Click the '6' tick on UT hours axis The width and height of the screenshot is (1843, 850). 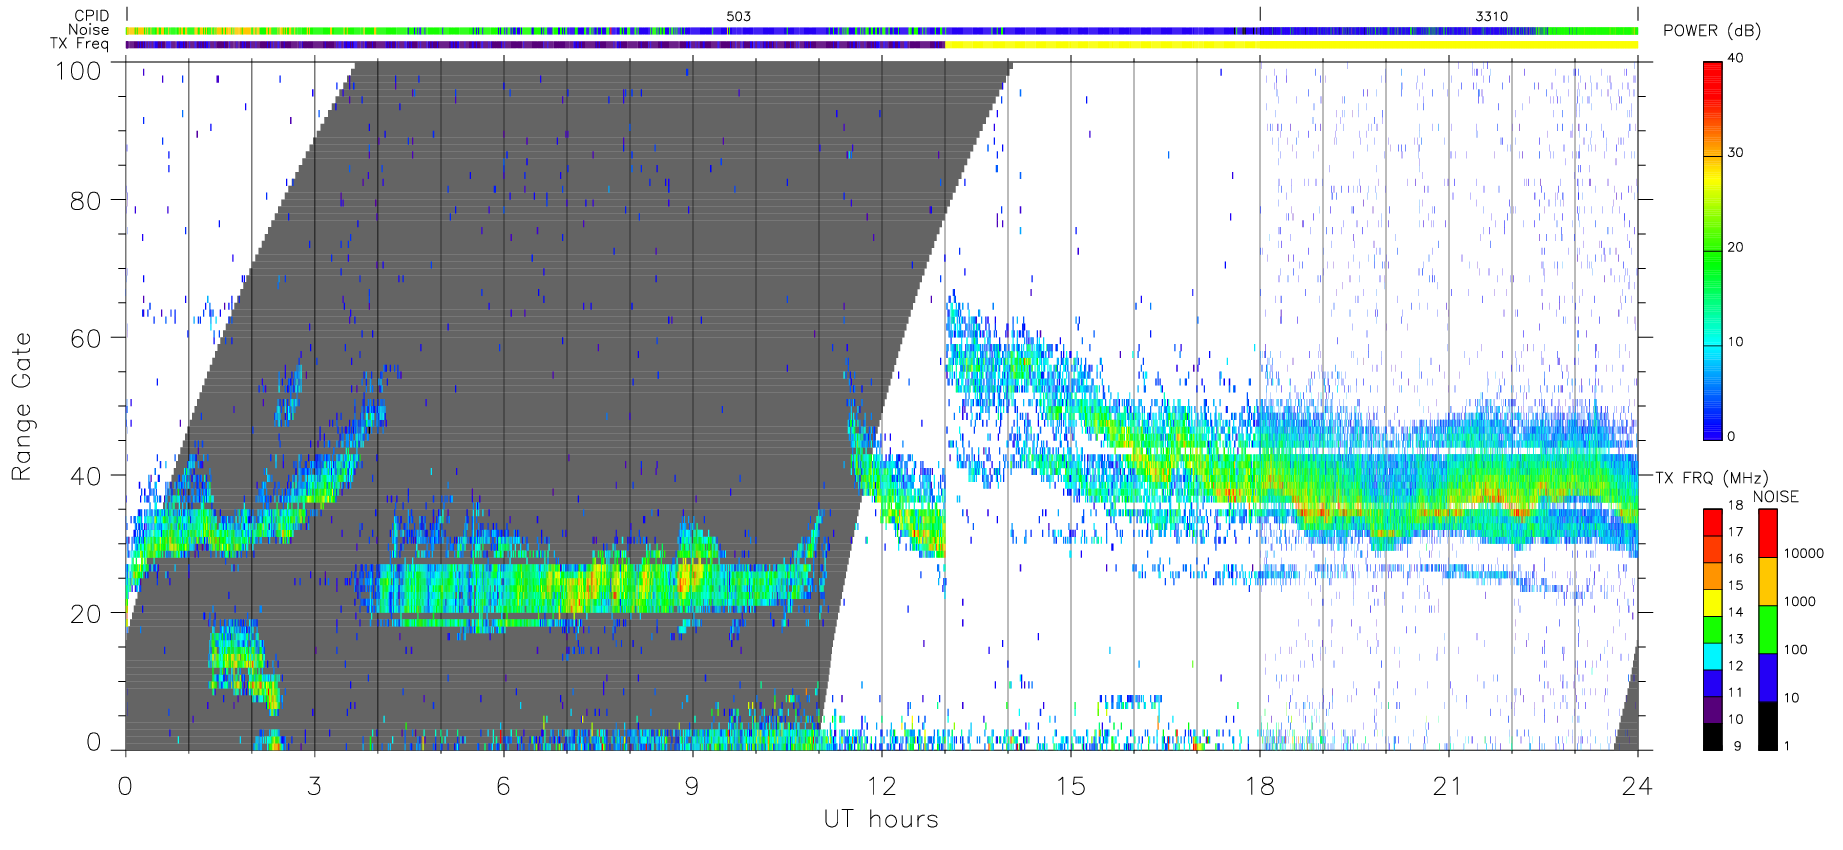pos(503,786)
